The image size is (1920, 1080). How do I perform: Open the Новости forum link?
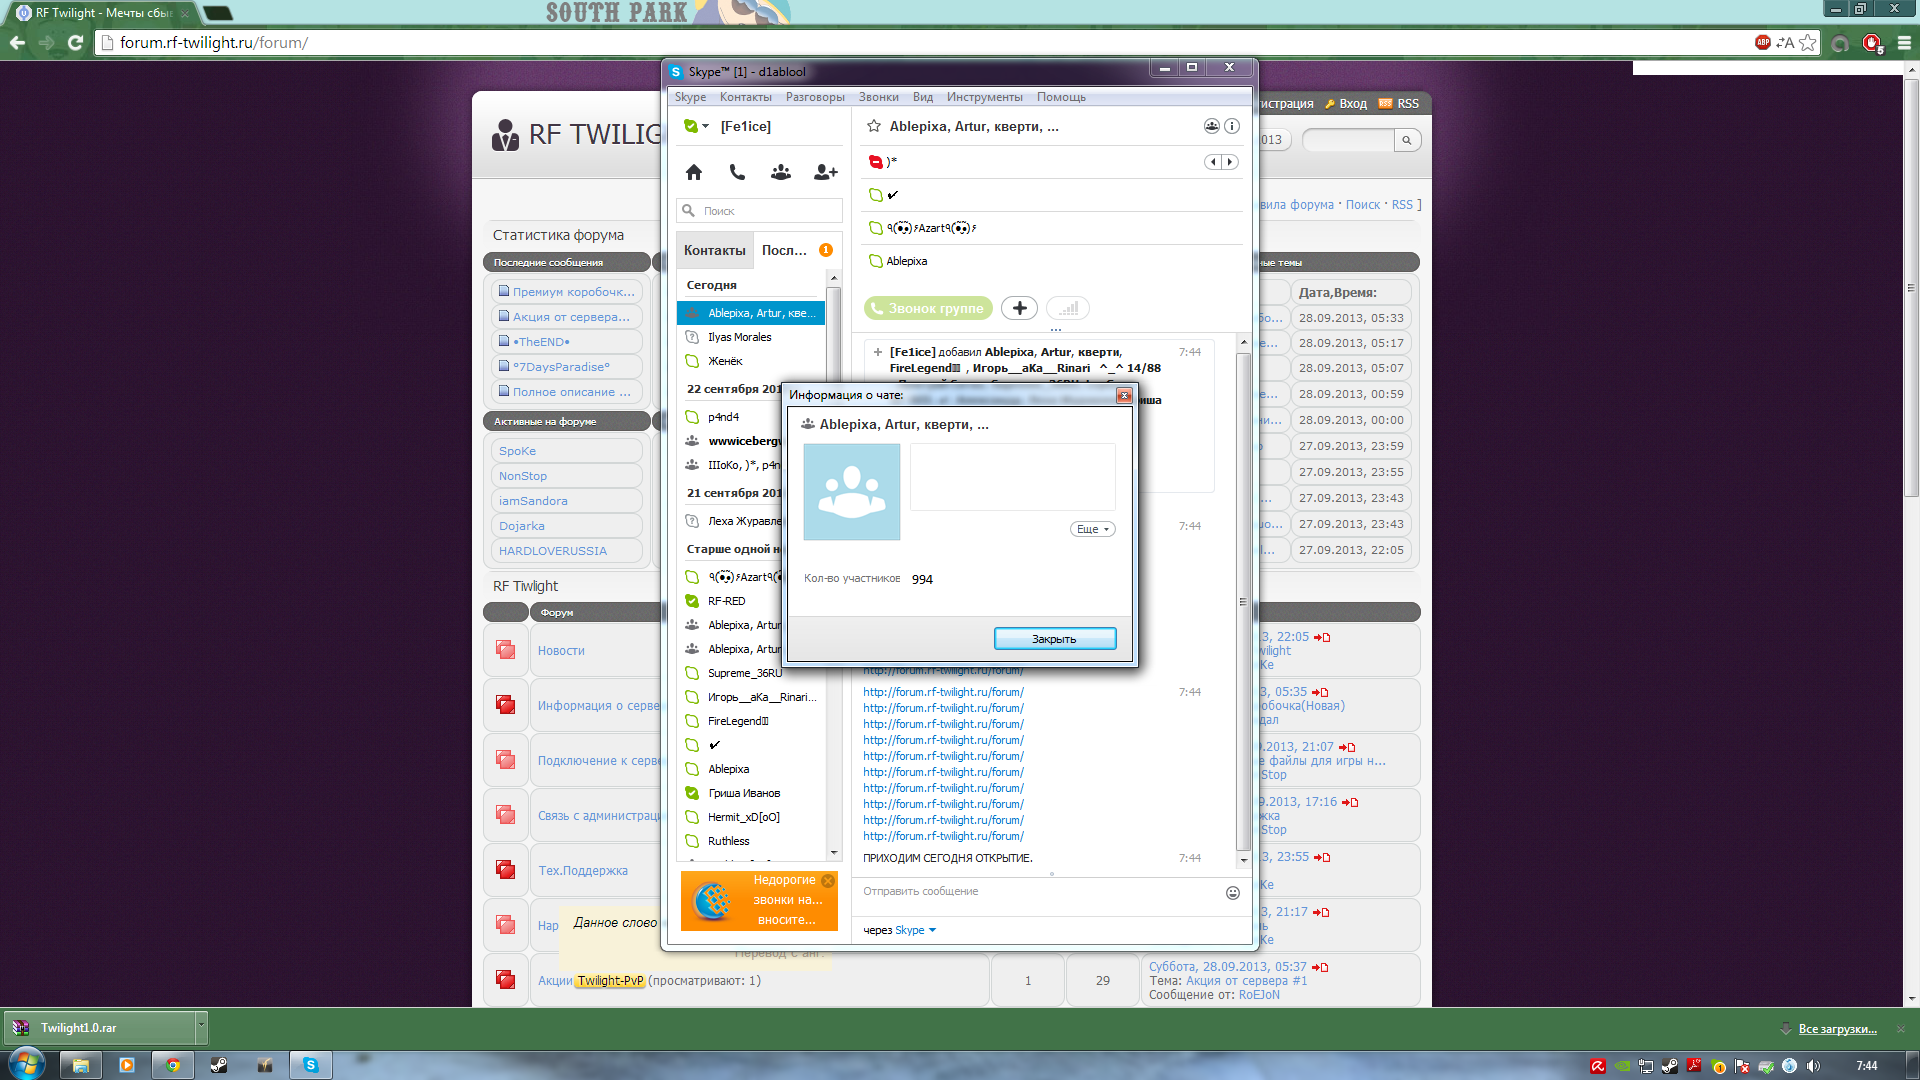tap(561, 651)
